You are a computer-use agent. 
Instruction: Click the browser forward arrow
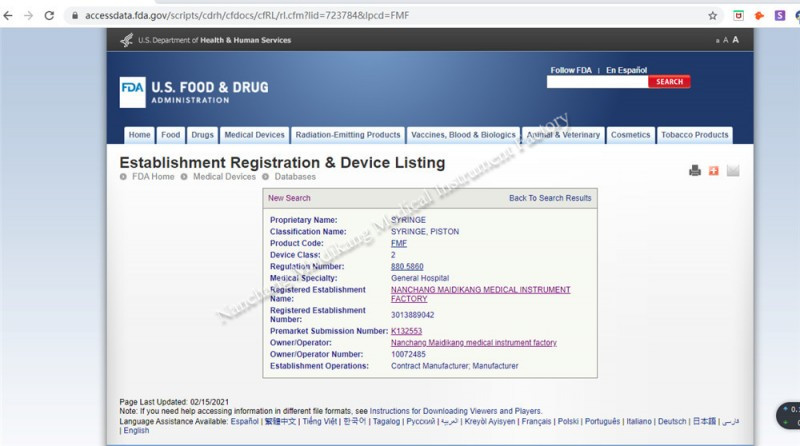(x=29, y=16)
